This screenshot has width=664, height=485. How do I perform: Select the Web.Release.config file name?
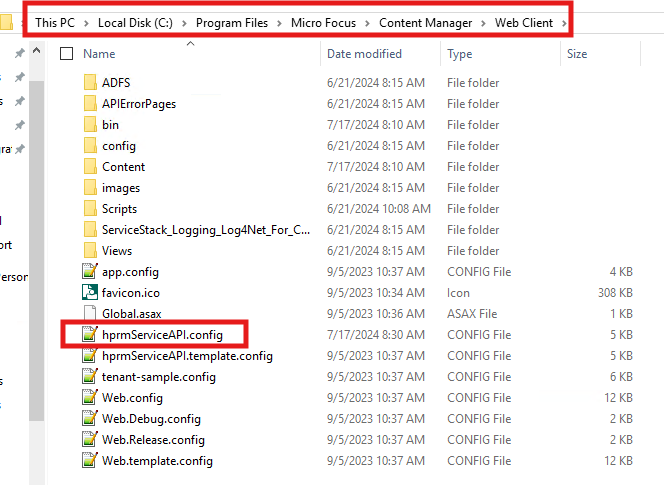point(153,440)
